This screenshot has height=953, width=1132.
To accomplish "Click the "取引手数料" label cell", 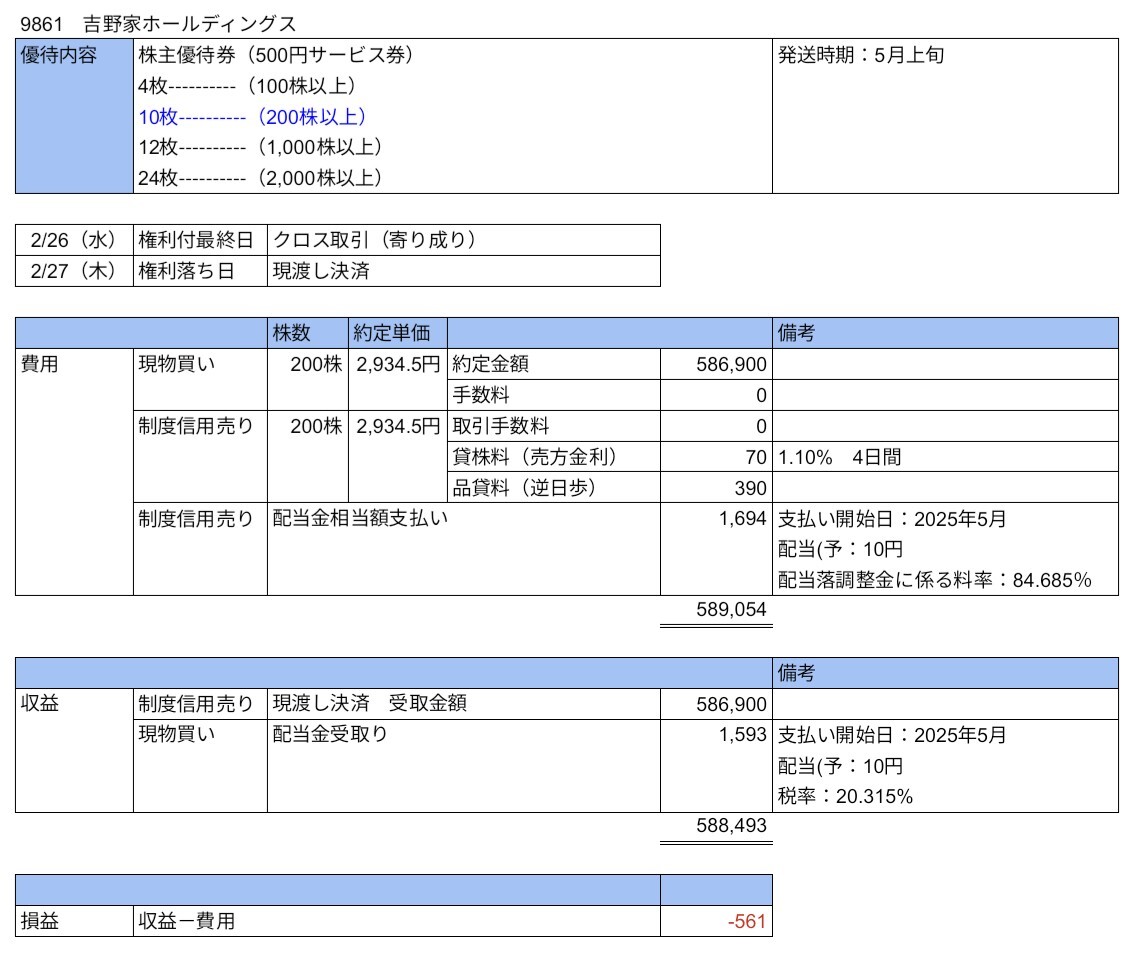I will click(x=554, y=426).
